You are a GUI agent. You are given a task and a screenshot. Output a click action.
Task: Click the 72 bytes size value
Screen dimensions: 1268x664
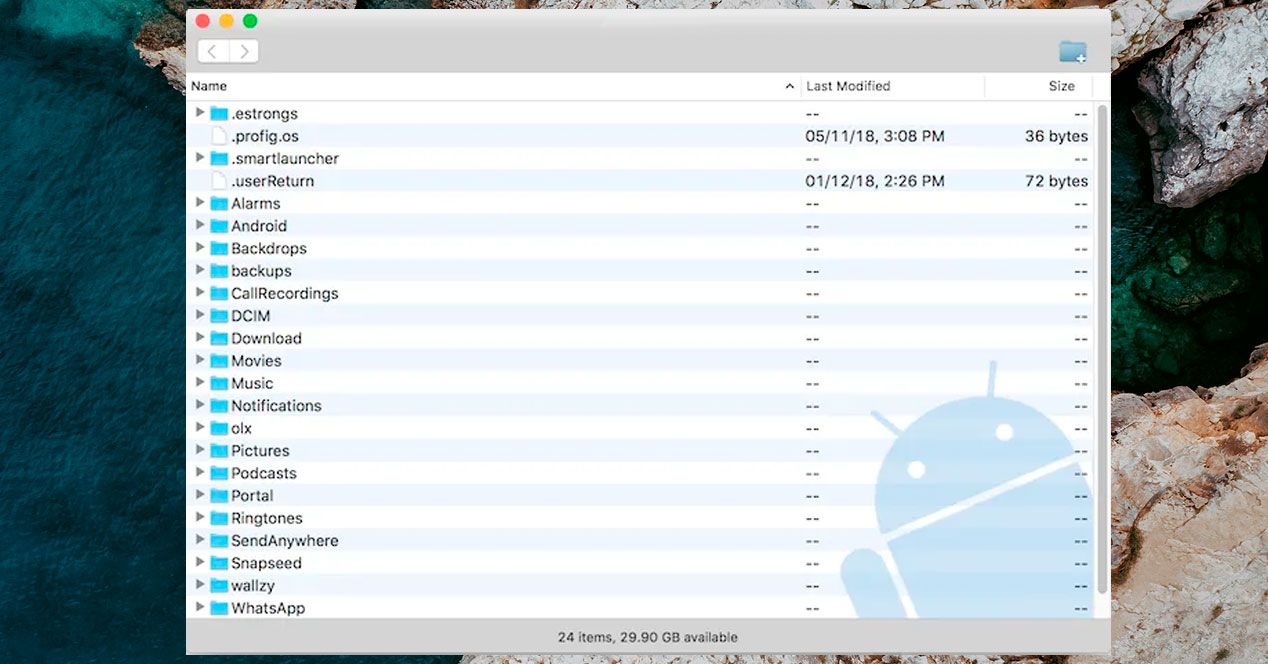click(x=1056, y=181)
